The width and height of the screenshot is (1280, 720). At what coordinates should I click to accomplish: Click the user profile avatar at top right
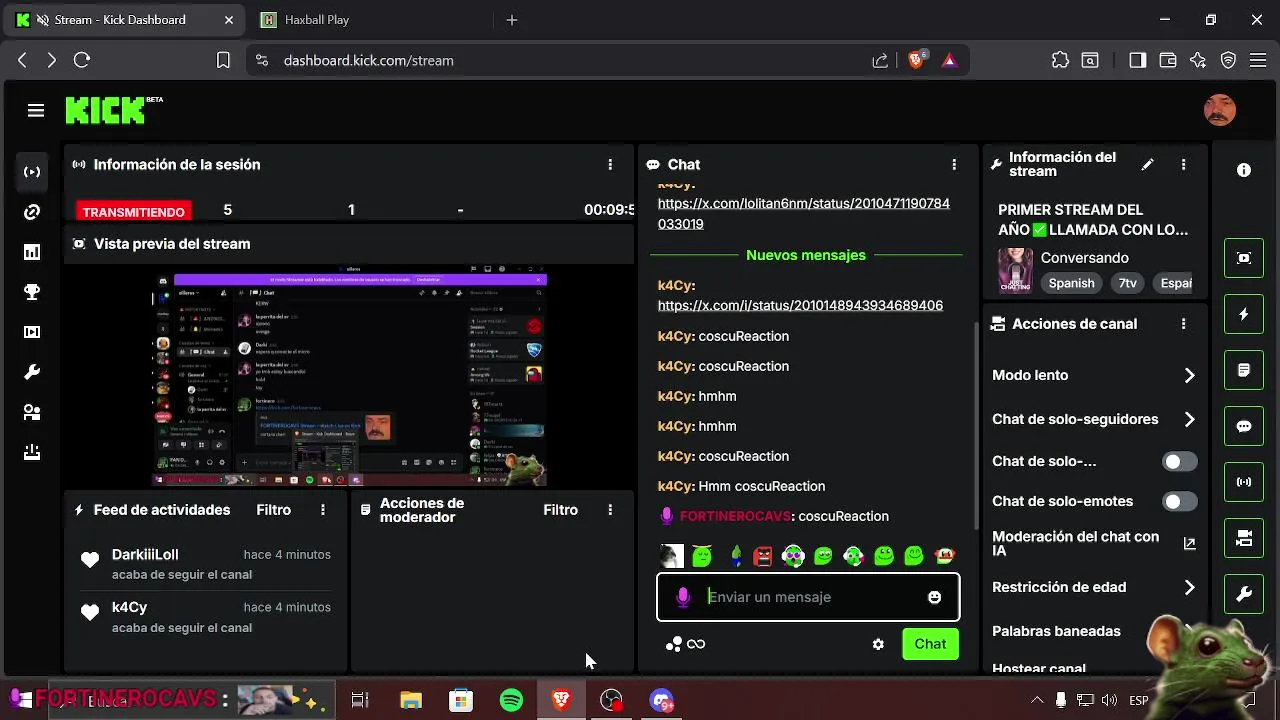[x=1220, y=110]
